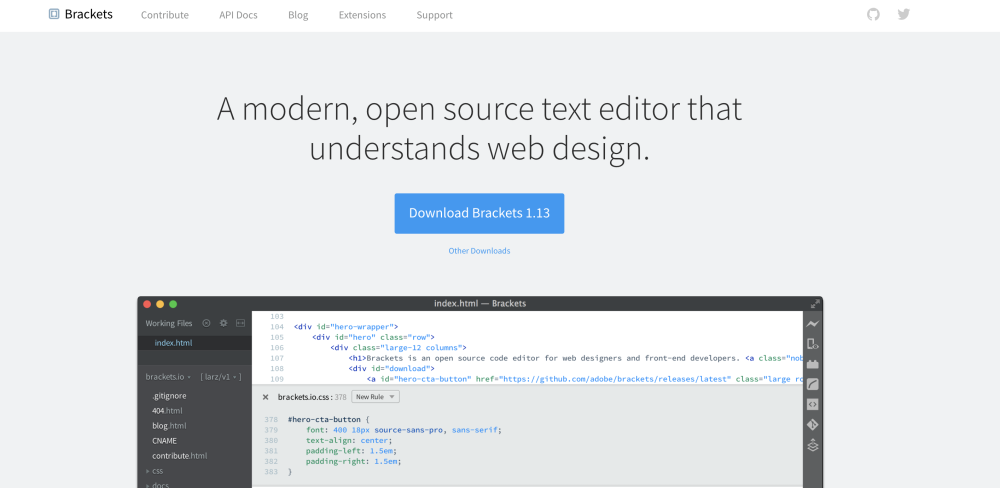
Task: Click the circled X icon beside Working Files
Action: pos(206,323)
